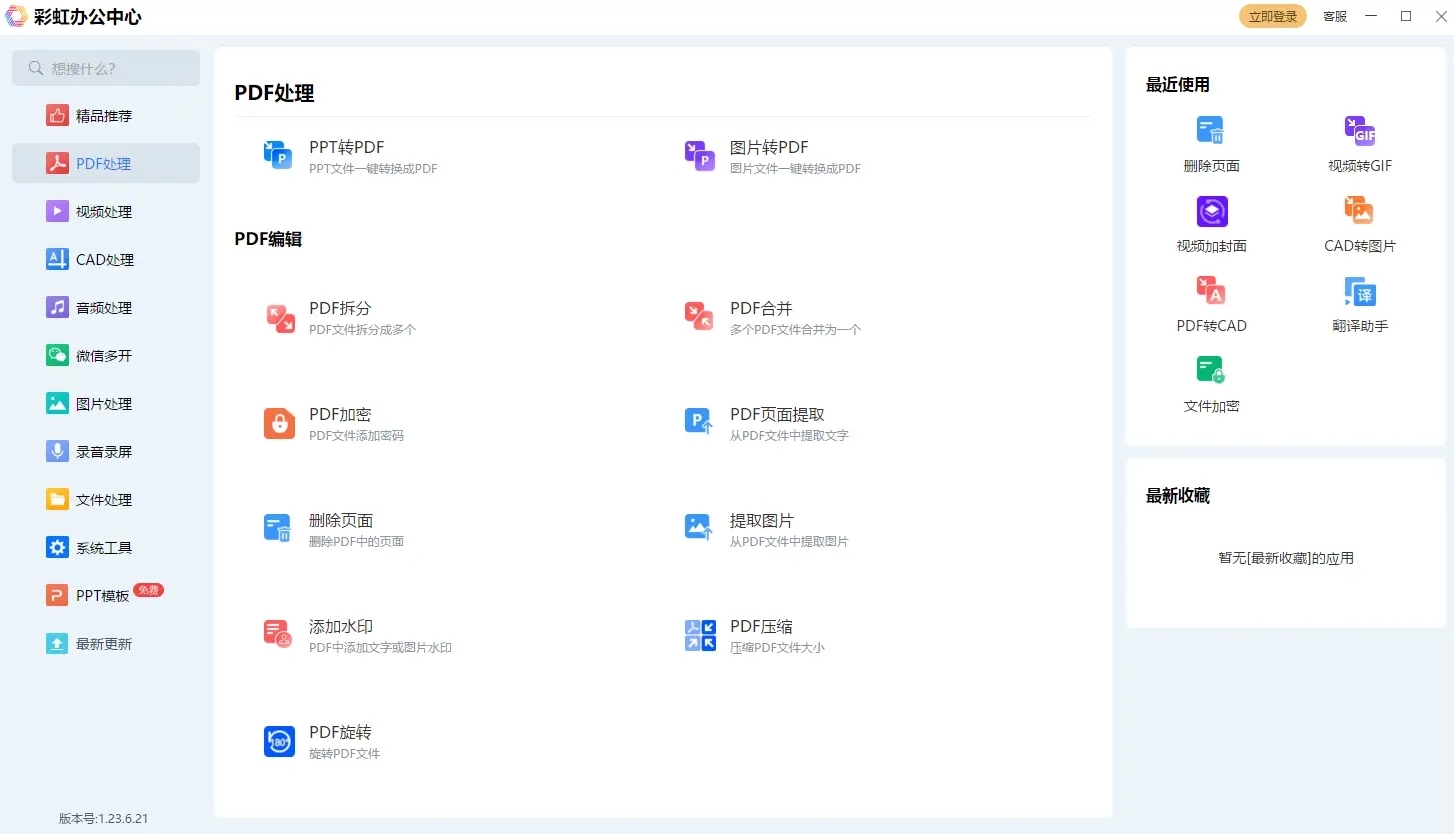Click the 提取图片 icon
The image size is (1454, 834).
click(699, 527)
